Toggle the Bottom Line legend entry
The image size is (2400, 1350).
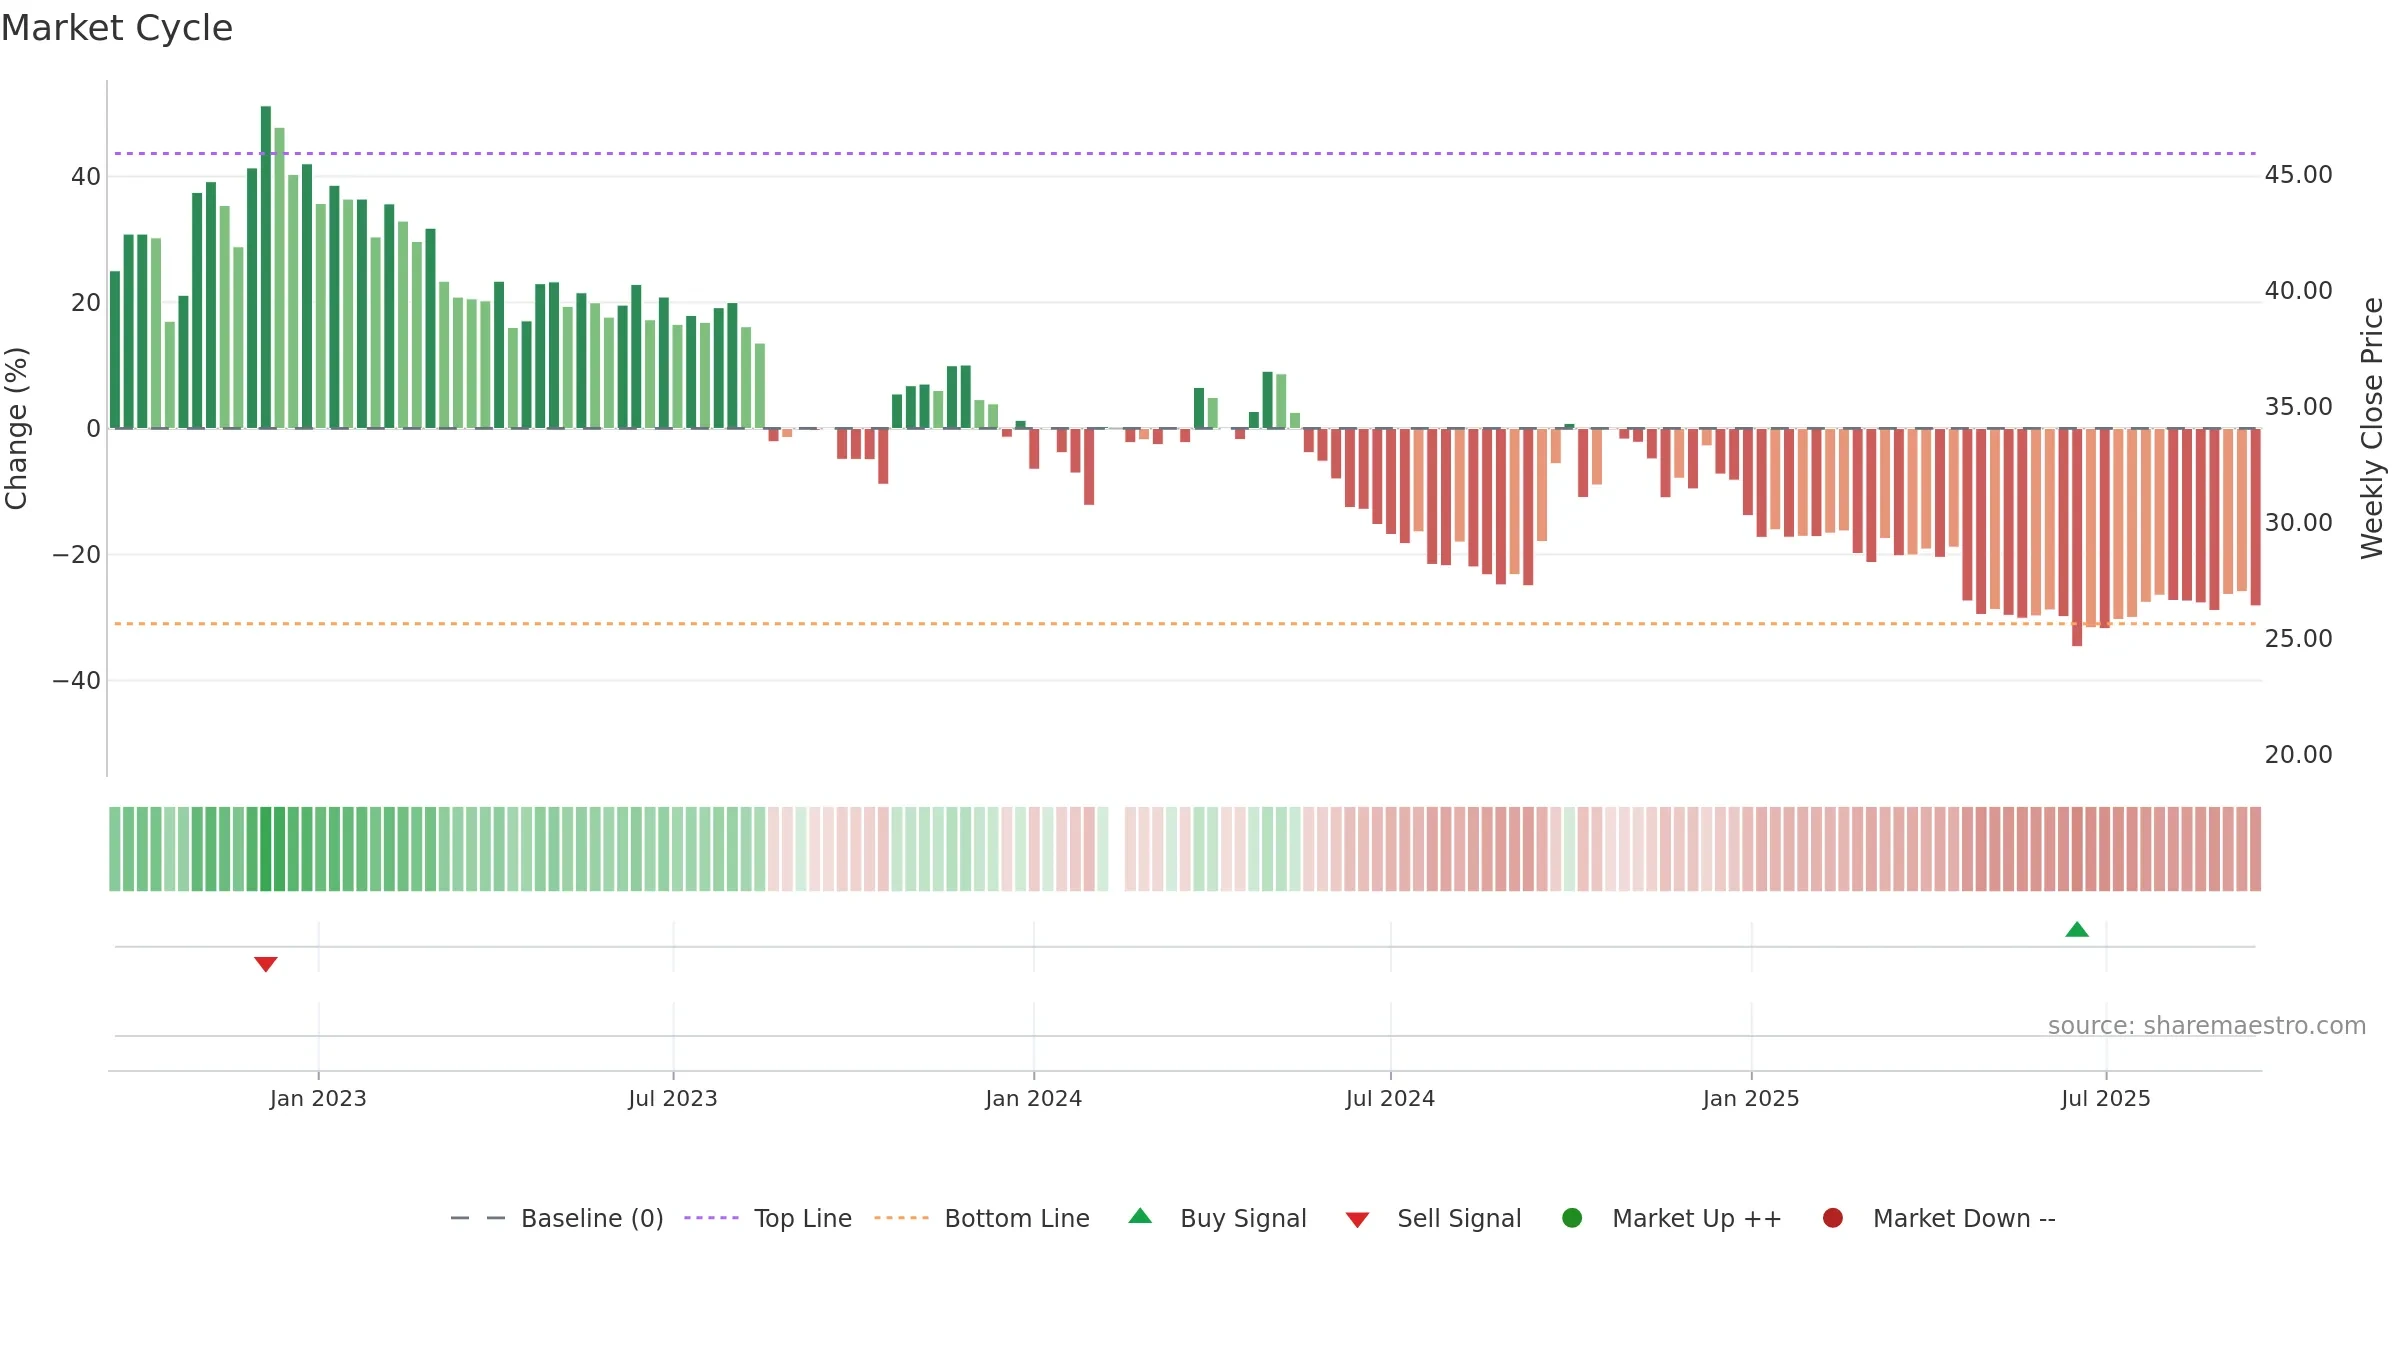[x=982, y=1218]
